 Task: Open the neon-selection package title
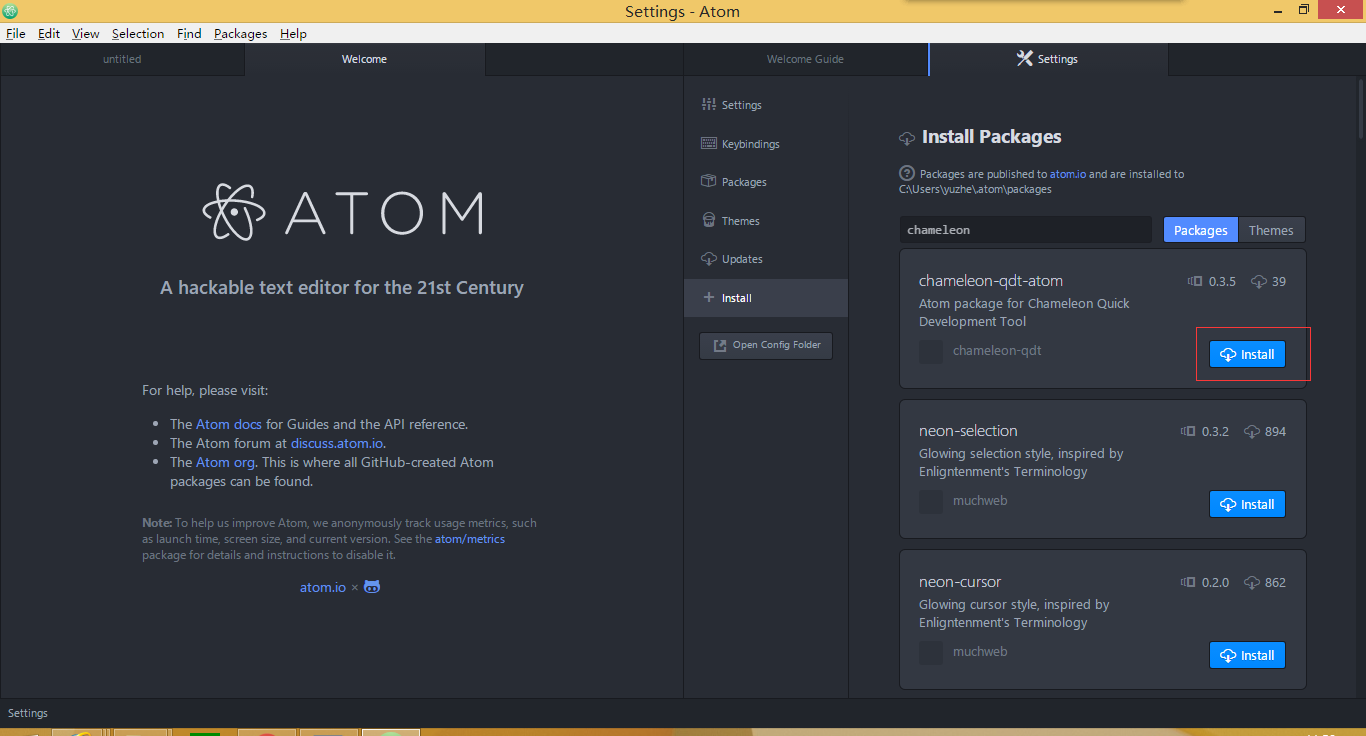click(x=968, y=431)
